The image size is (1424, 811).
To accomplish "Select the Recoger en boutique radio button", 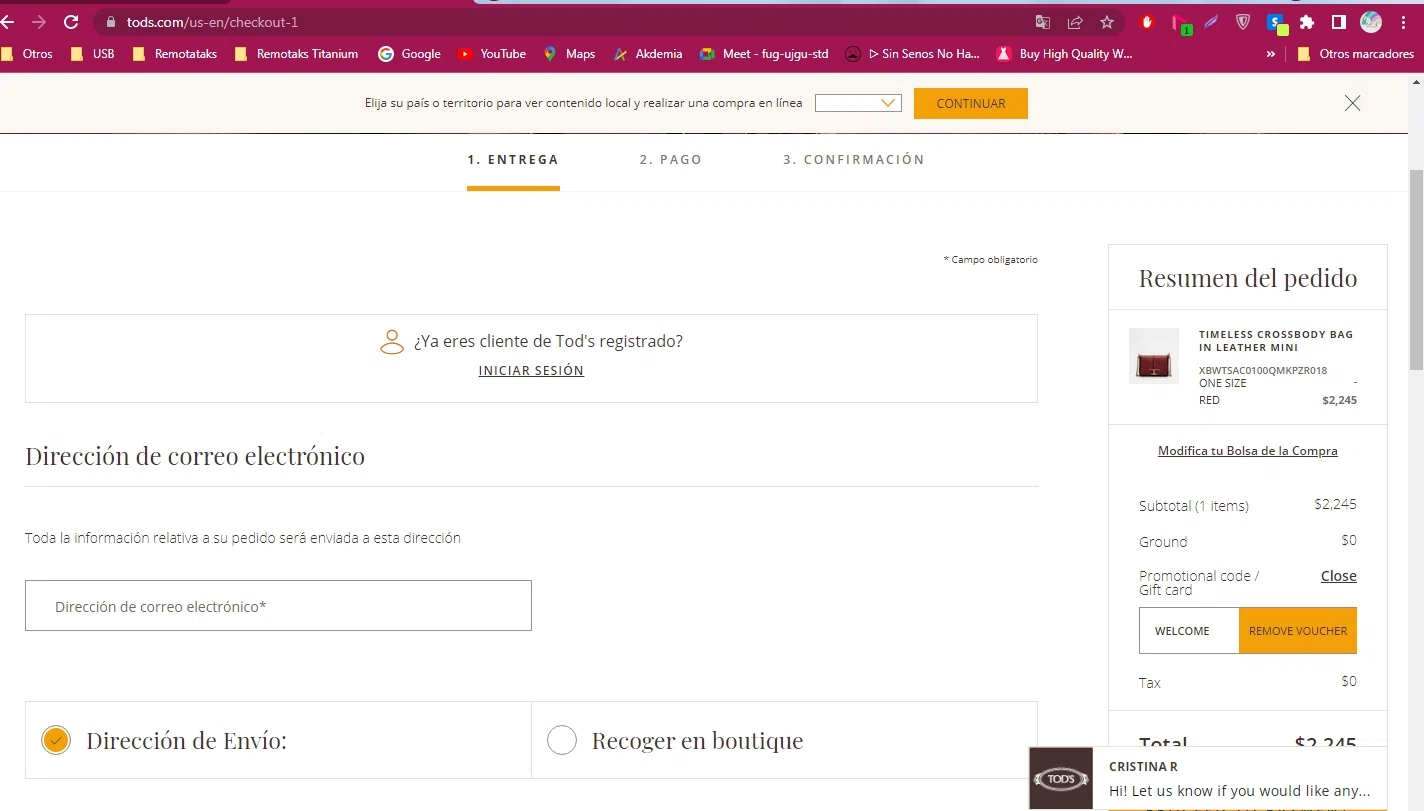I will [562, 740].
